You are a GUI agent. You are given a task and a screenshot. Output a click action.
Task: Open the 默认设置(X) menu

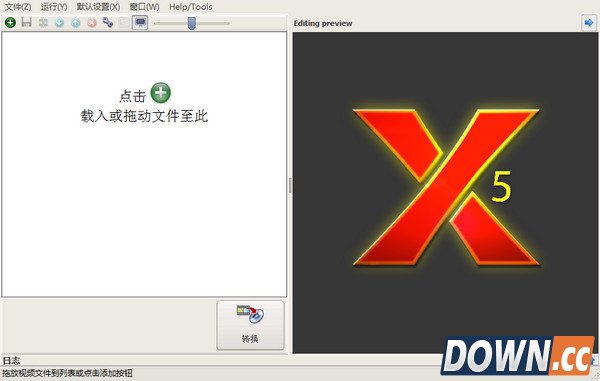98,7
